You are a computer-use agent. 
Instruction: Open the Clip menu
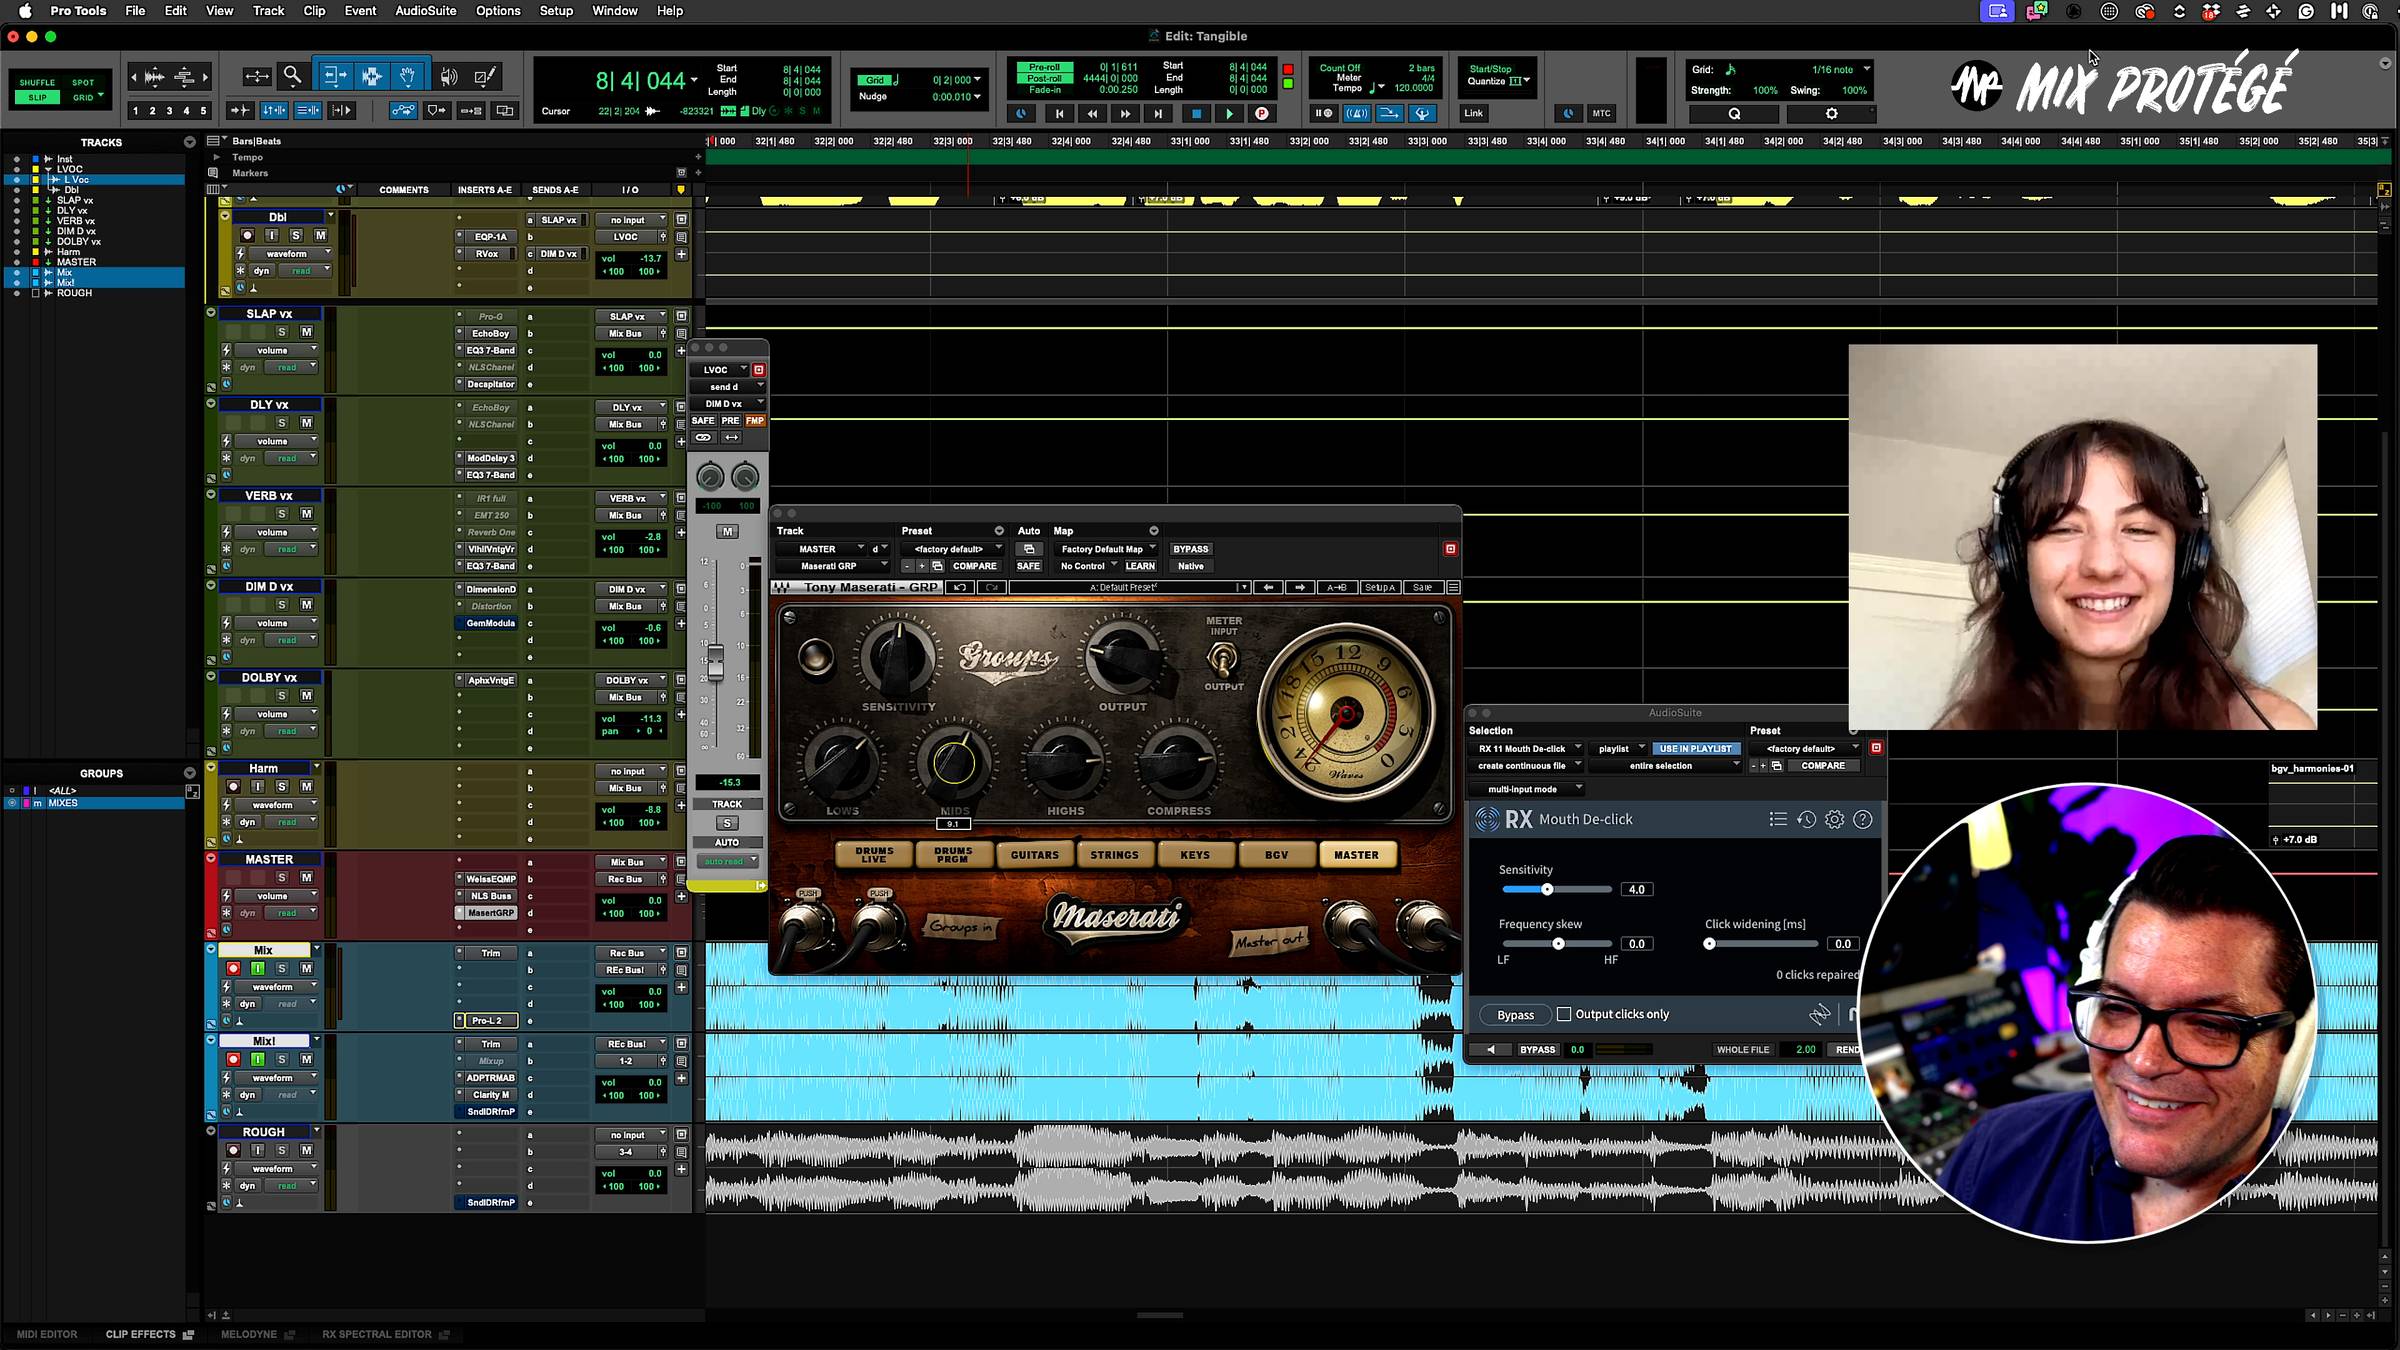coord(314,11)
